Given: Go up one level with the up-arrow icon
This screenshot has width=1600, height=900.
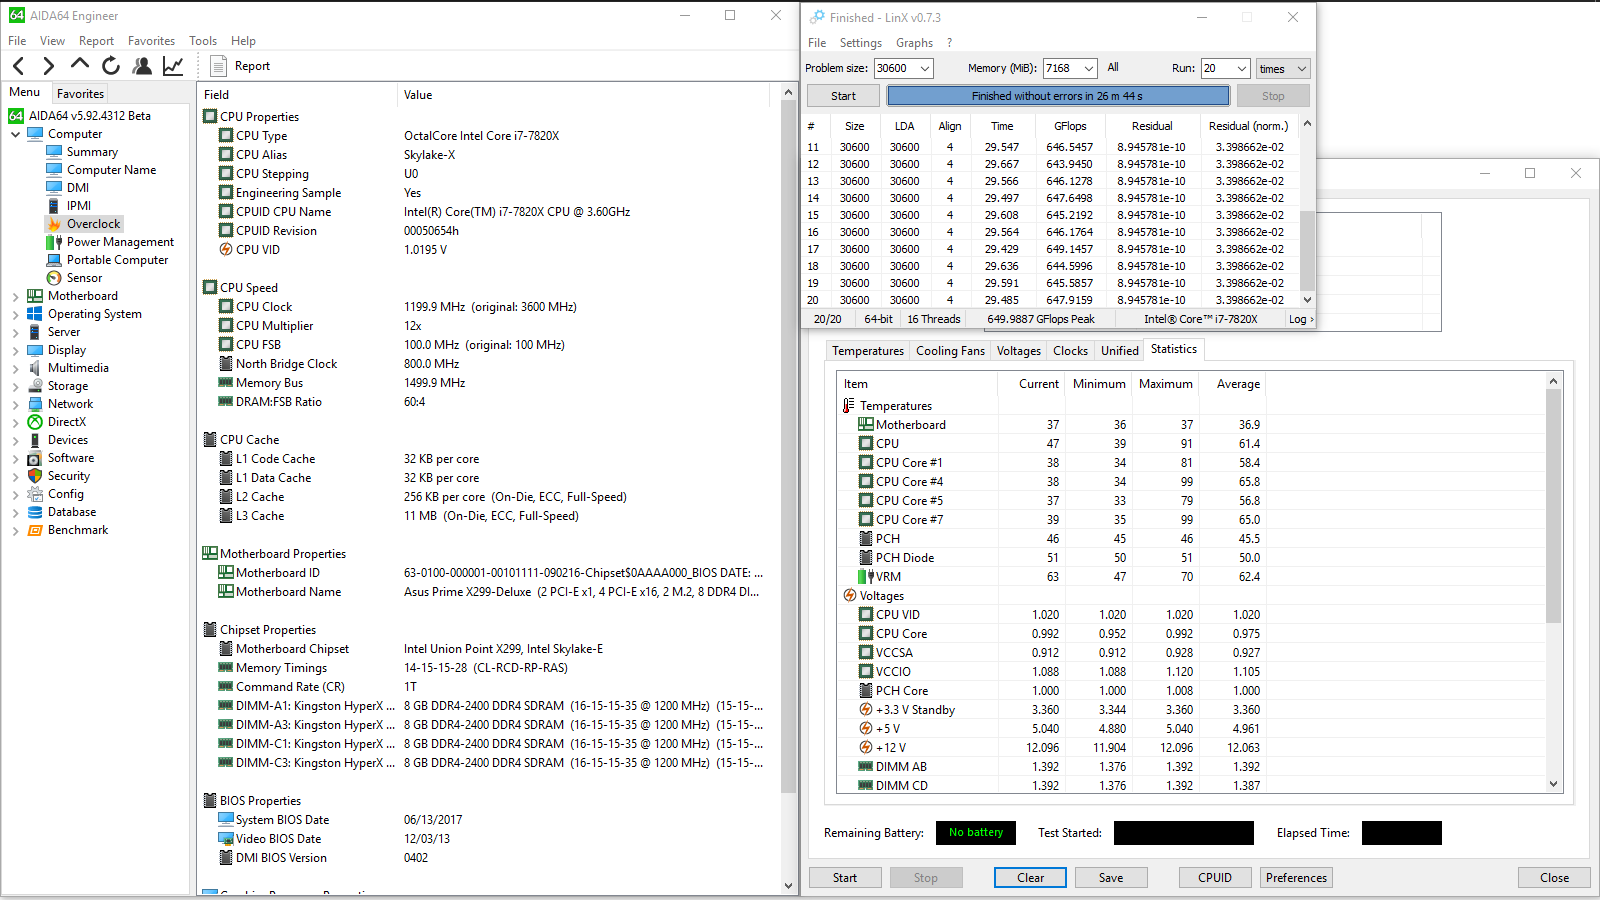Looking at the screenshot, I should (x=79, y=65).
